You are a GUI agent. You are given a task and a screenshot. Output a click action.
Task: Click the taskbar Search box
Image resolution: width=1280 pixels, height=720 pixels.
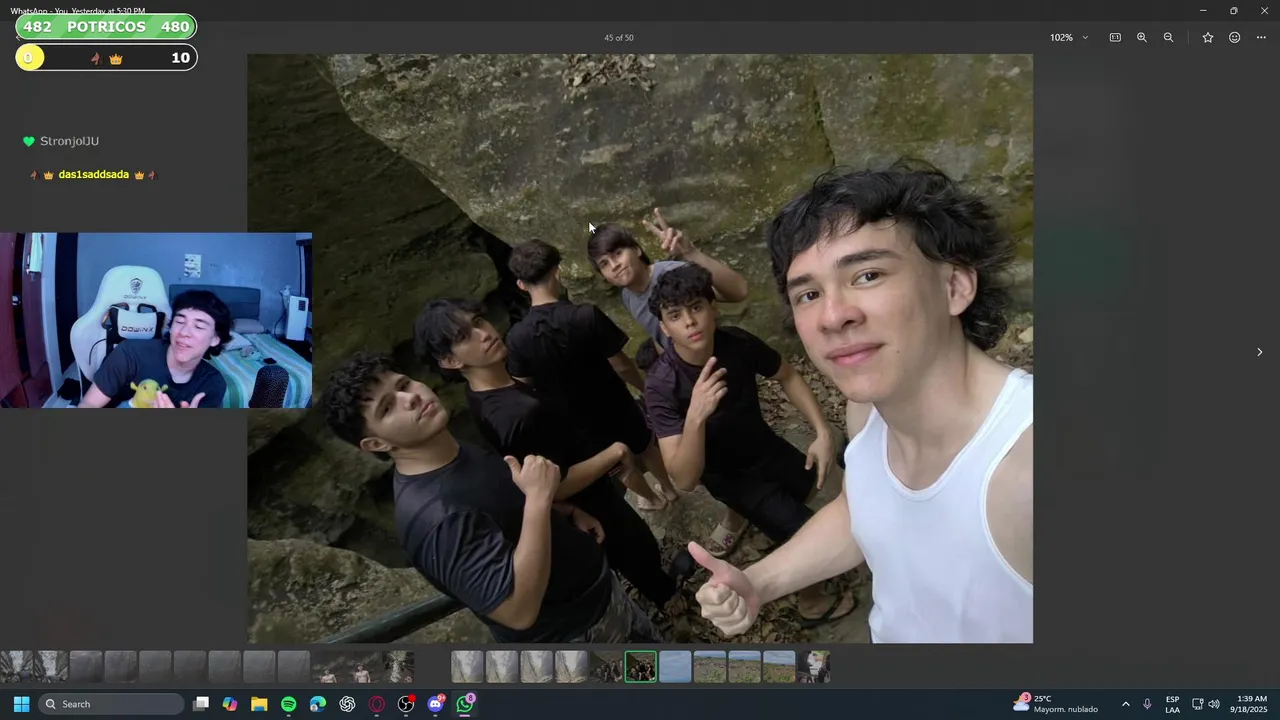[111, 704]
